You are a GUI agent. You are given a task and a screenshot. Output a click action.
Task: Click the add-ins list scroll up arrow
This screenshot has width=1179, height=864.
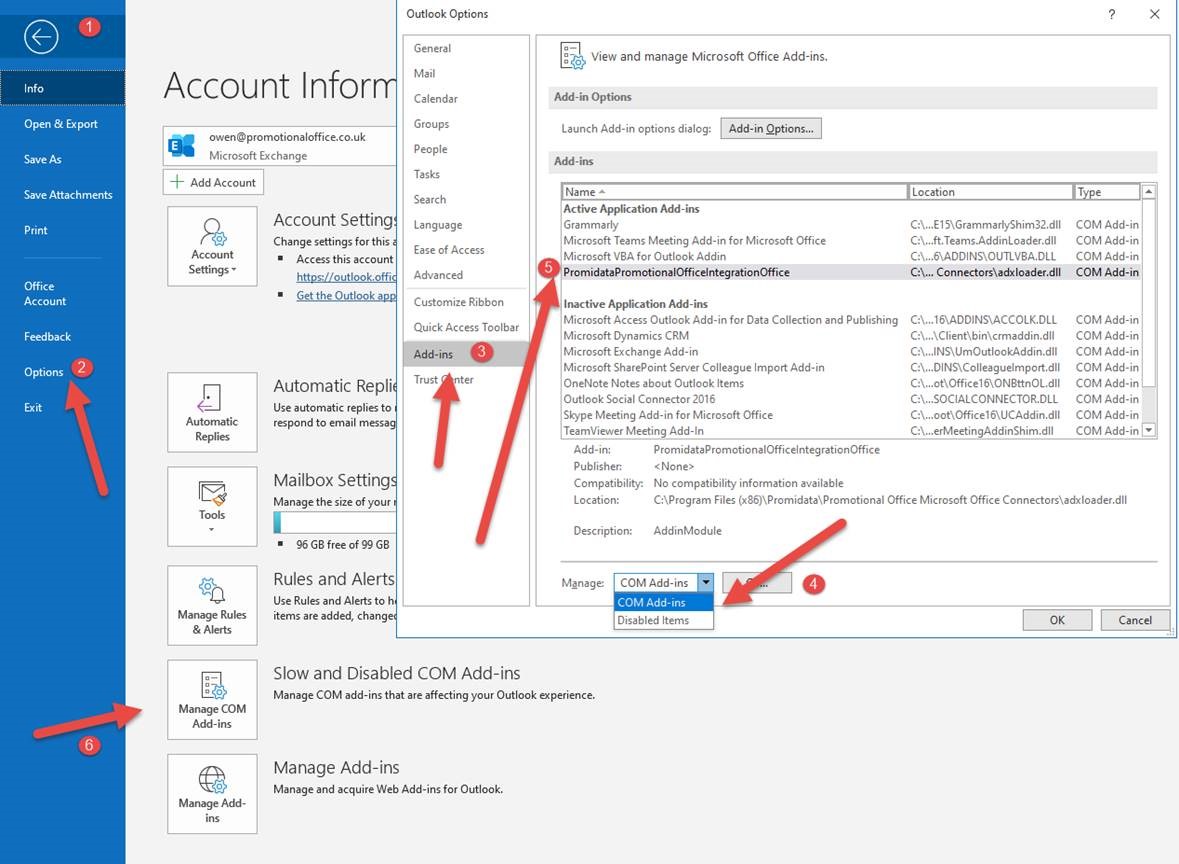click(x=1148, y=192)
